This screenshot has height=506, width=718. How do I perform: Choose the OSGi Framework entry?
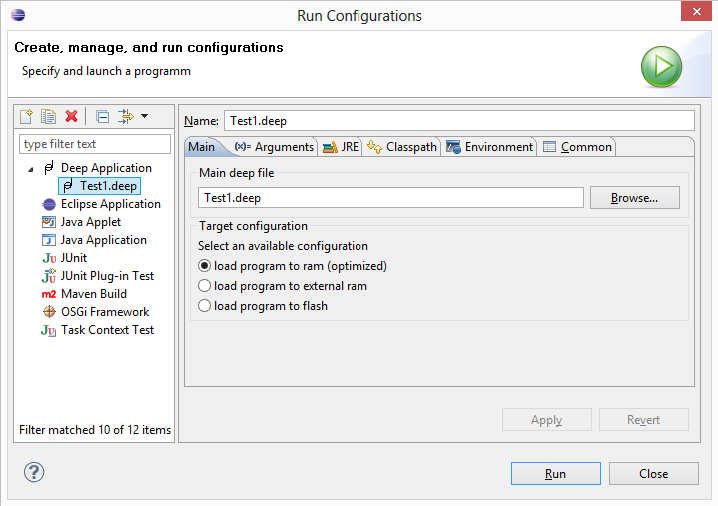click(104, 312)
